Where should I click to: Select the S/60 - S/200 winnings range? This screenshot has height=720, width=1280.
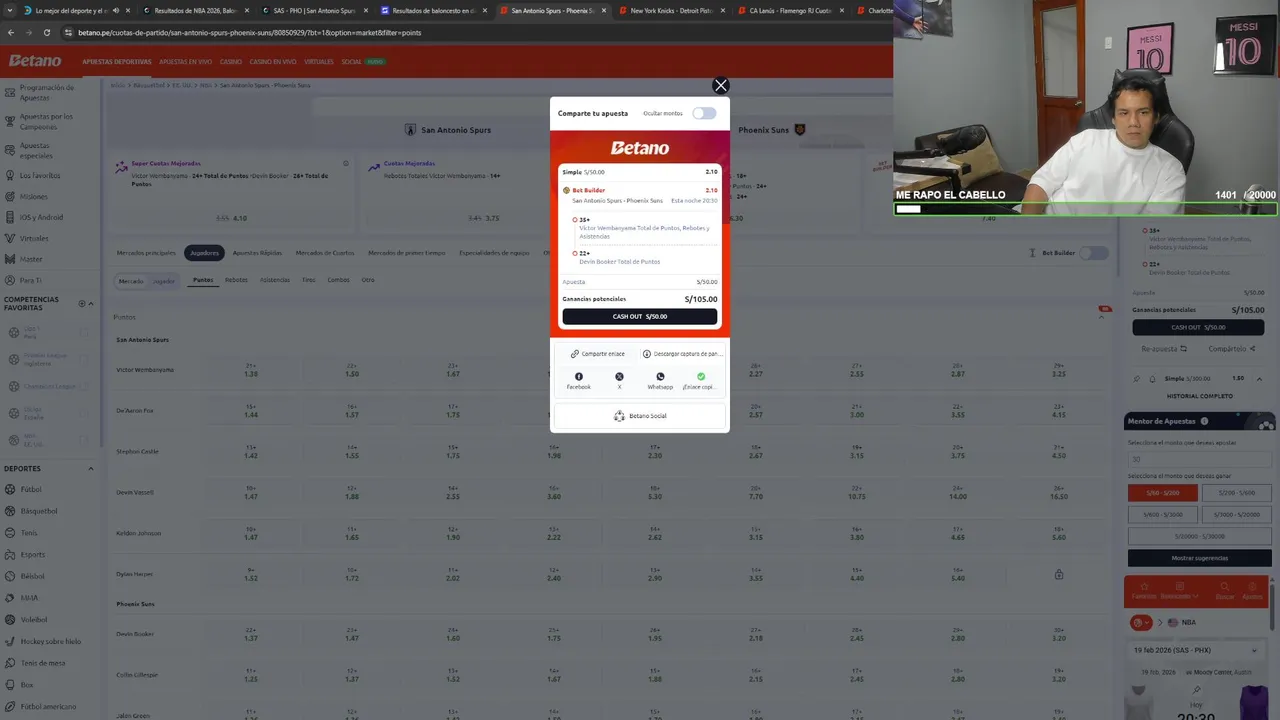coord(1163,493)
